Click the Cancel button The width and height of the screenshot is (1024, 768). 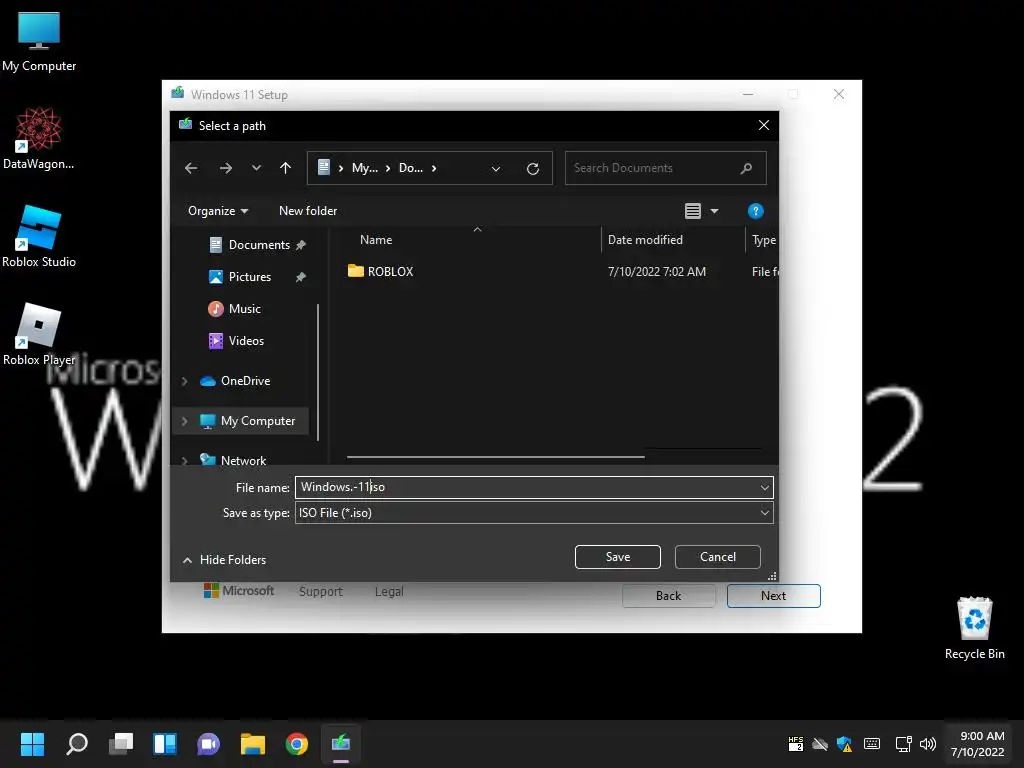coord(718,557)
